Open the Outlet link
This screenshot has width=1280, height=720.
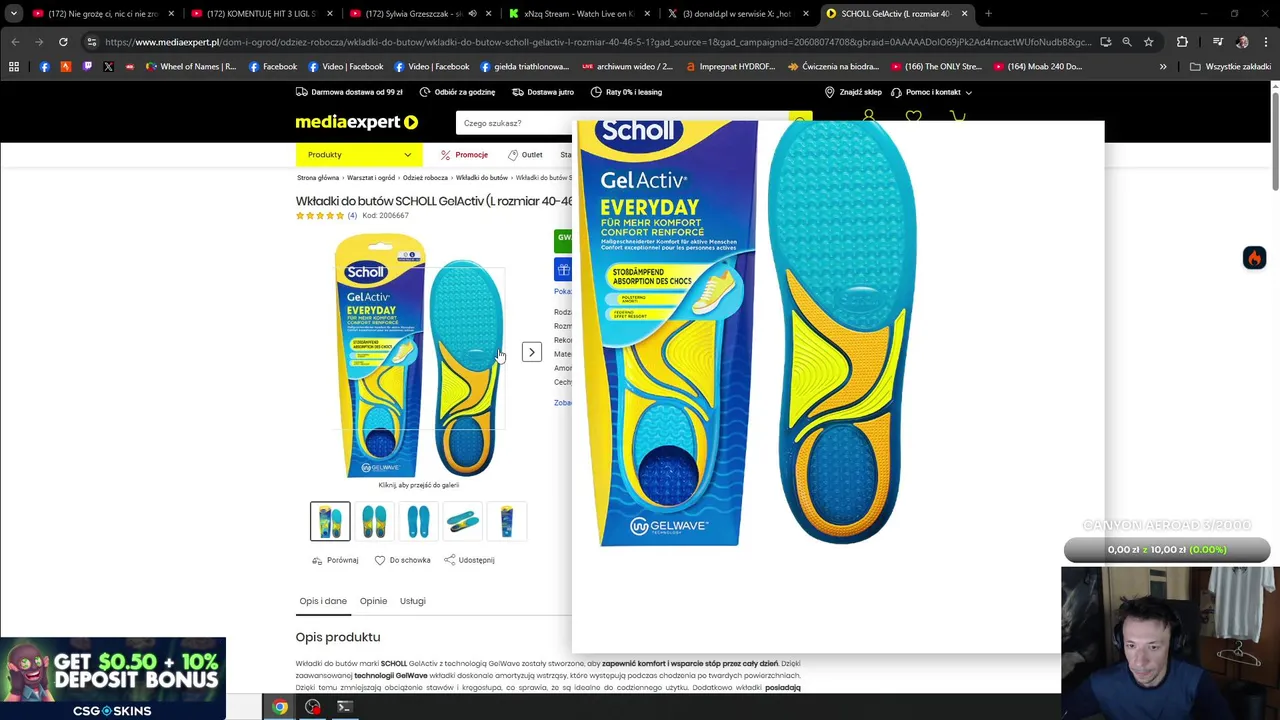point(525,155)
